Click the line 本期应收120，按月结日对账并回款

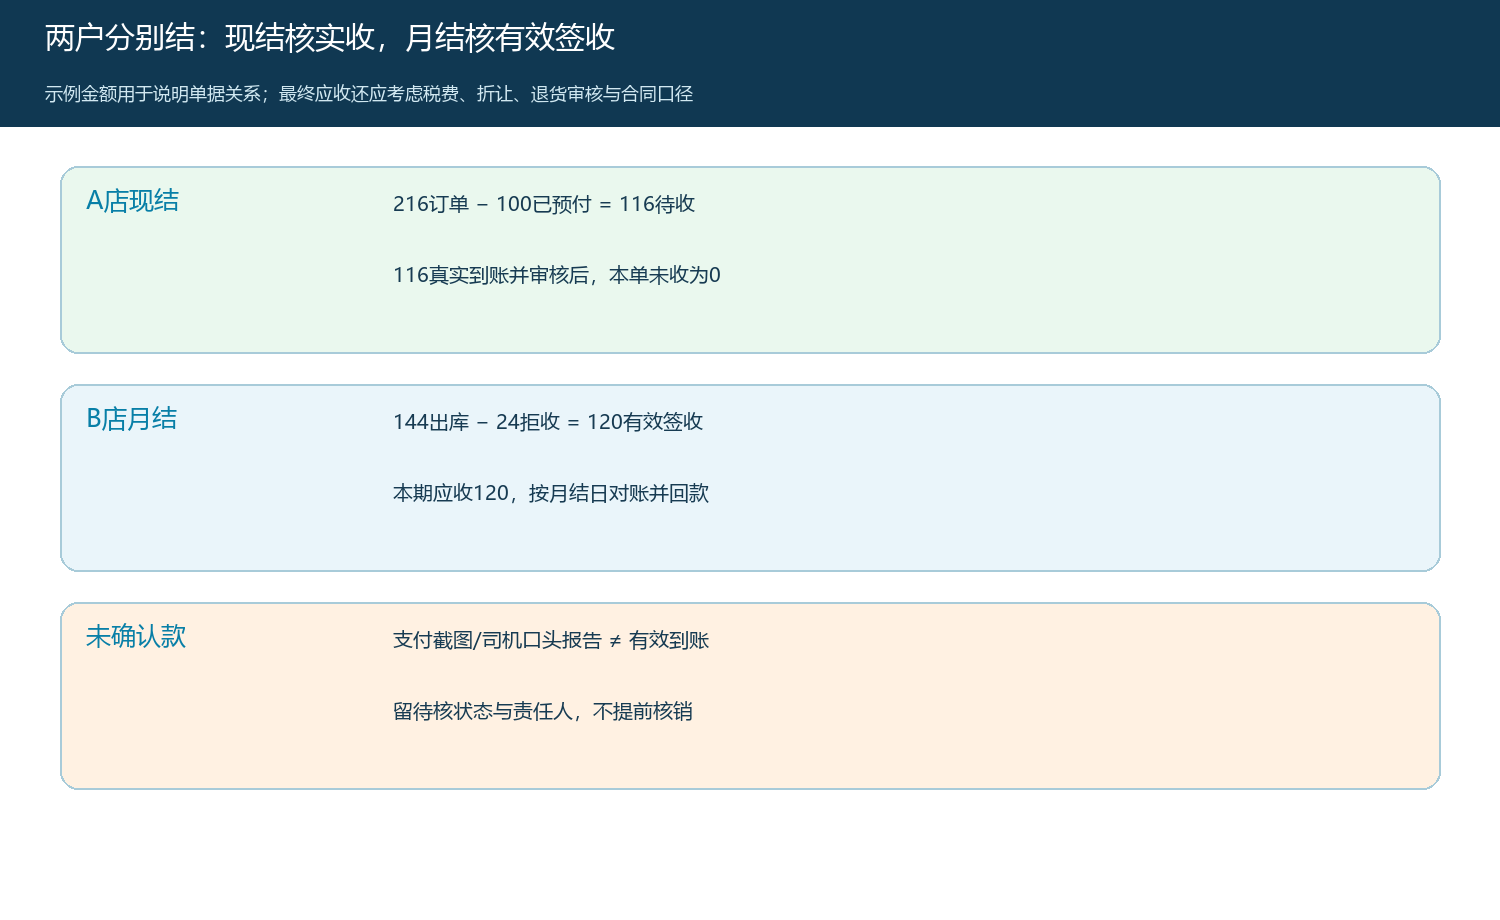coord(551,493)
